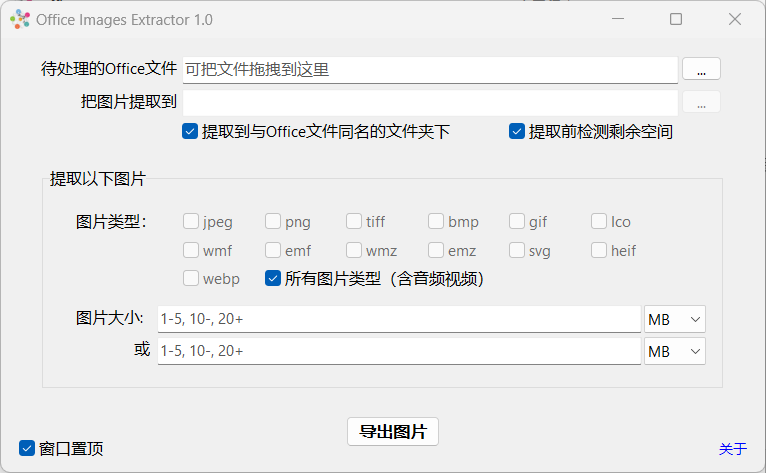The width and height of the screenshot is (766, 473).
Task: Click the second image size range field
Action: (399, 351)
